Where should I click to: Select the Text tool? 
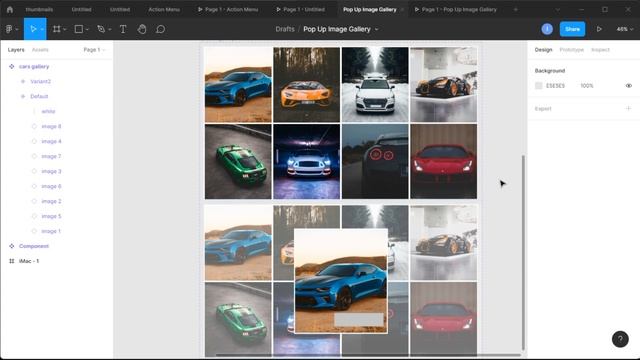tap(123, 29)
